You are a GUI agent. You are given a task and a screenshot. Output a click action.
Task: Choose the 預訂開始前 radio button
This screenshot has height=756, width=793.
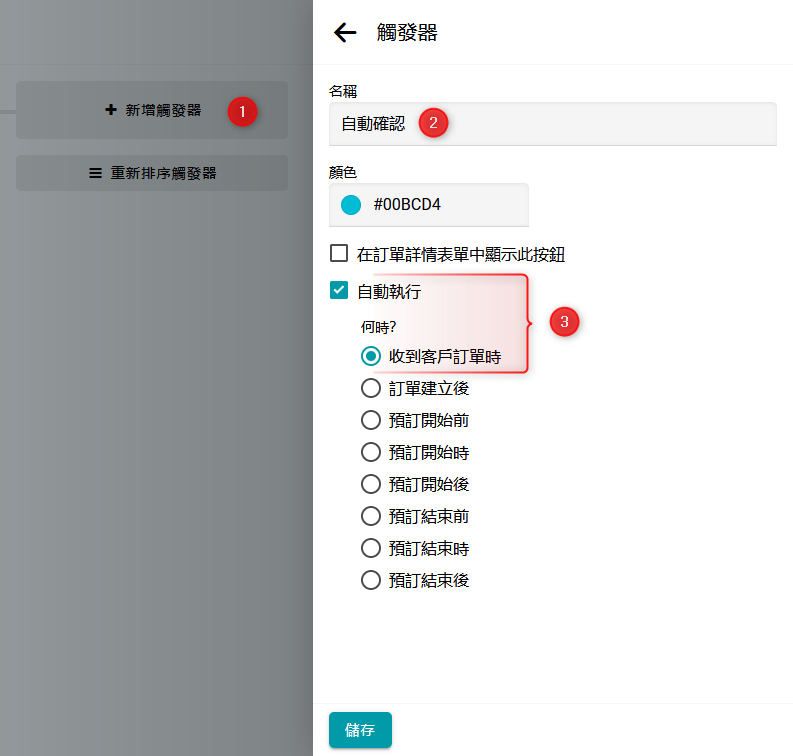click(x=371, y=420)
